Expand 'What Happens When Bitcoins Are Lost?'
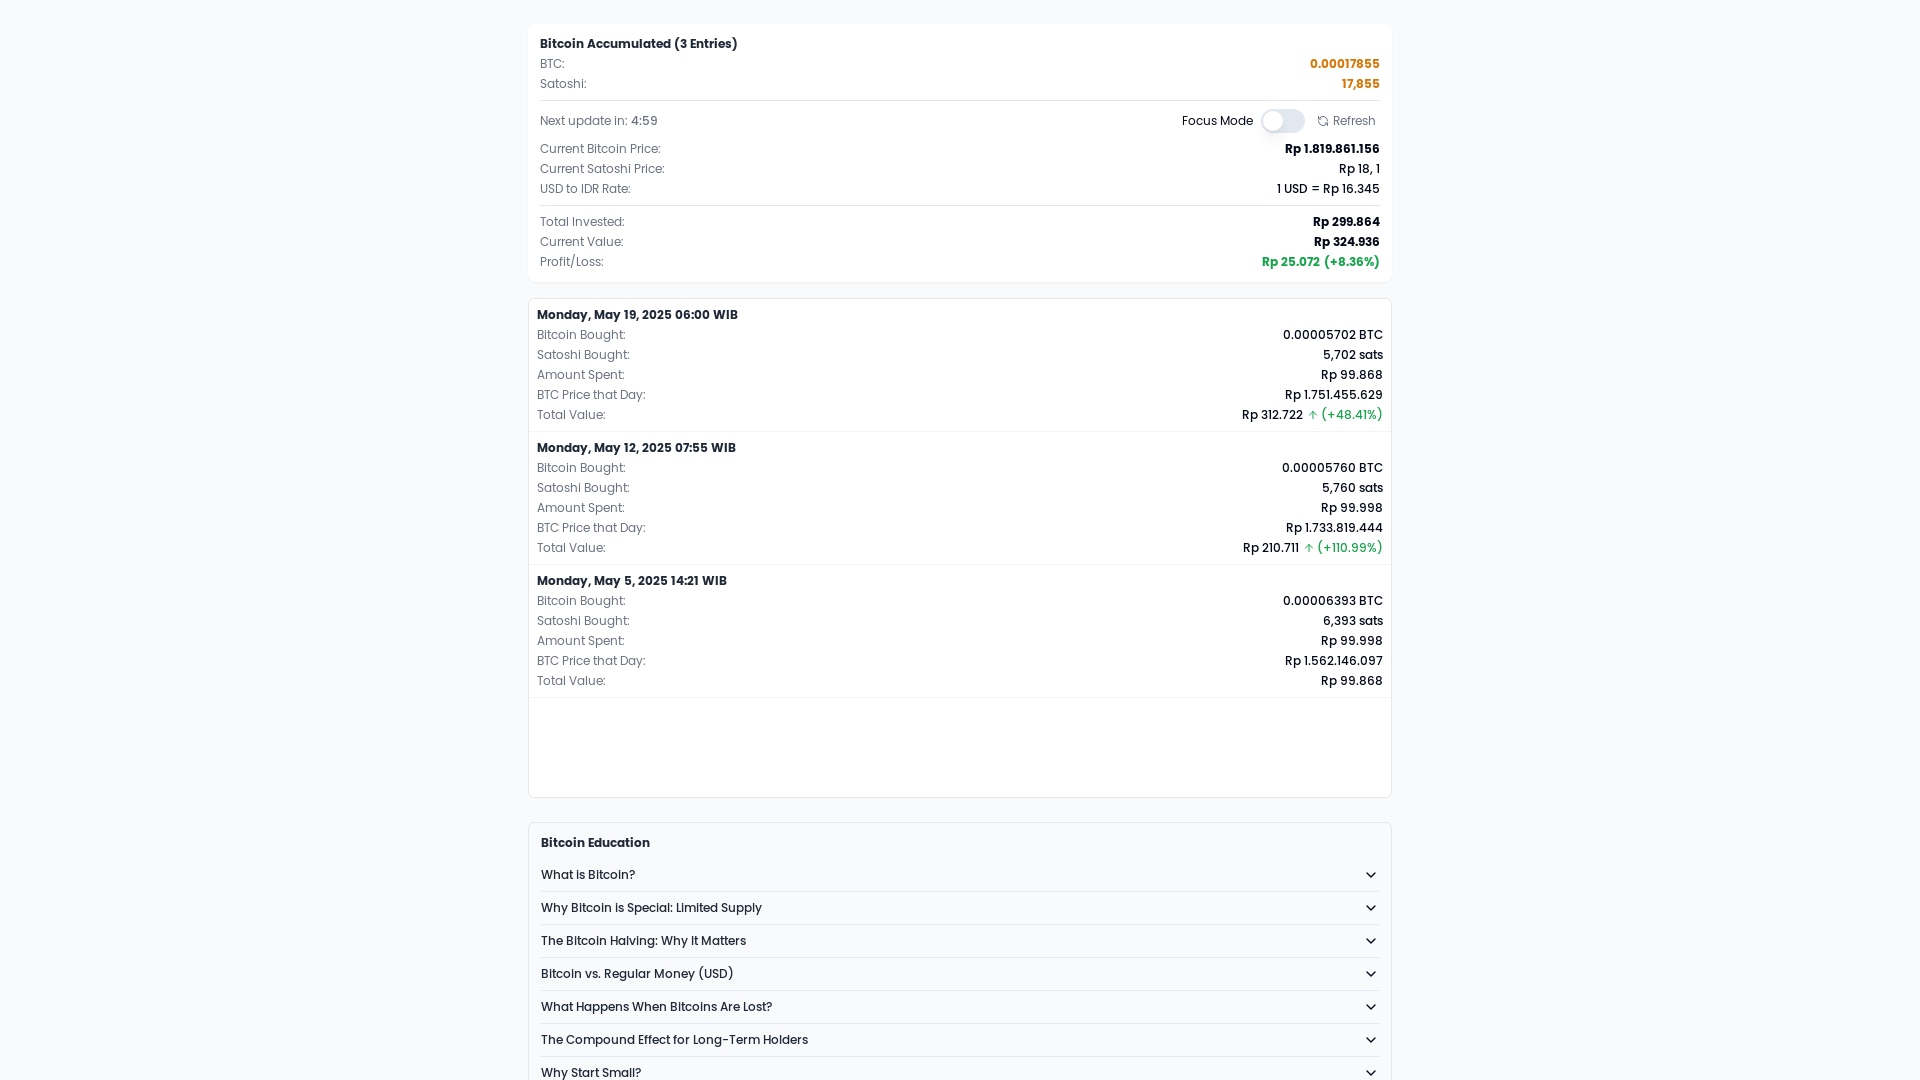The width and height of the screenshot is (1920, 1080). coord(959,1007)
